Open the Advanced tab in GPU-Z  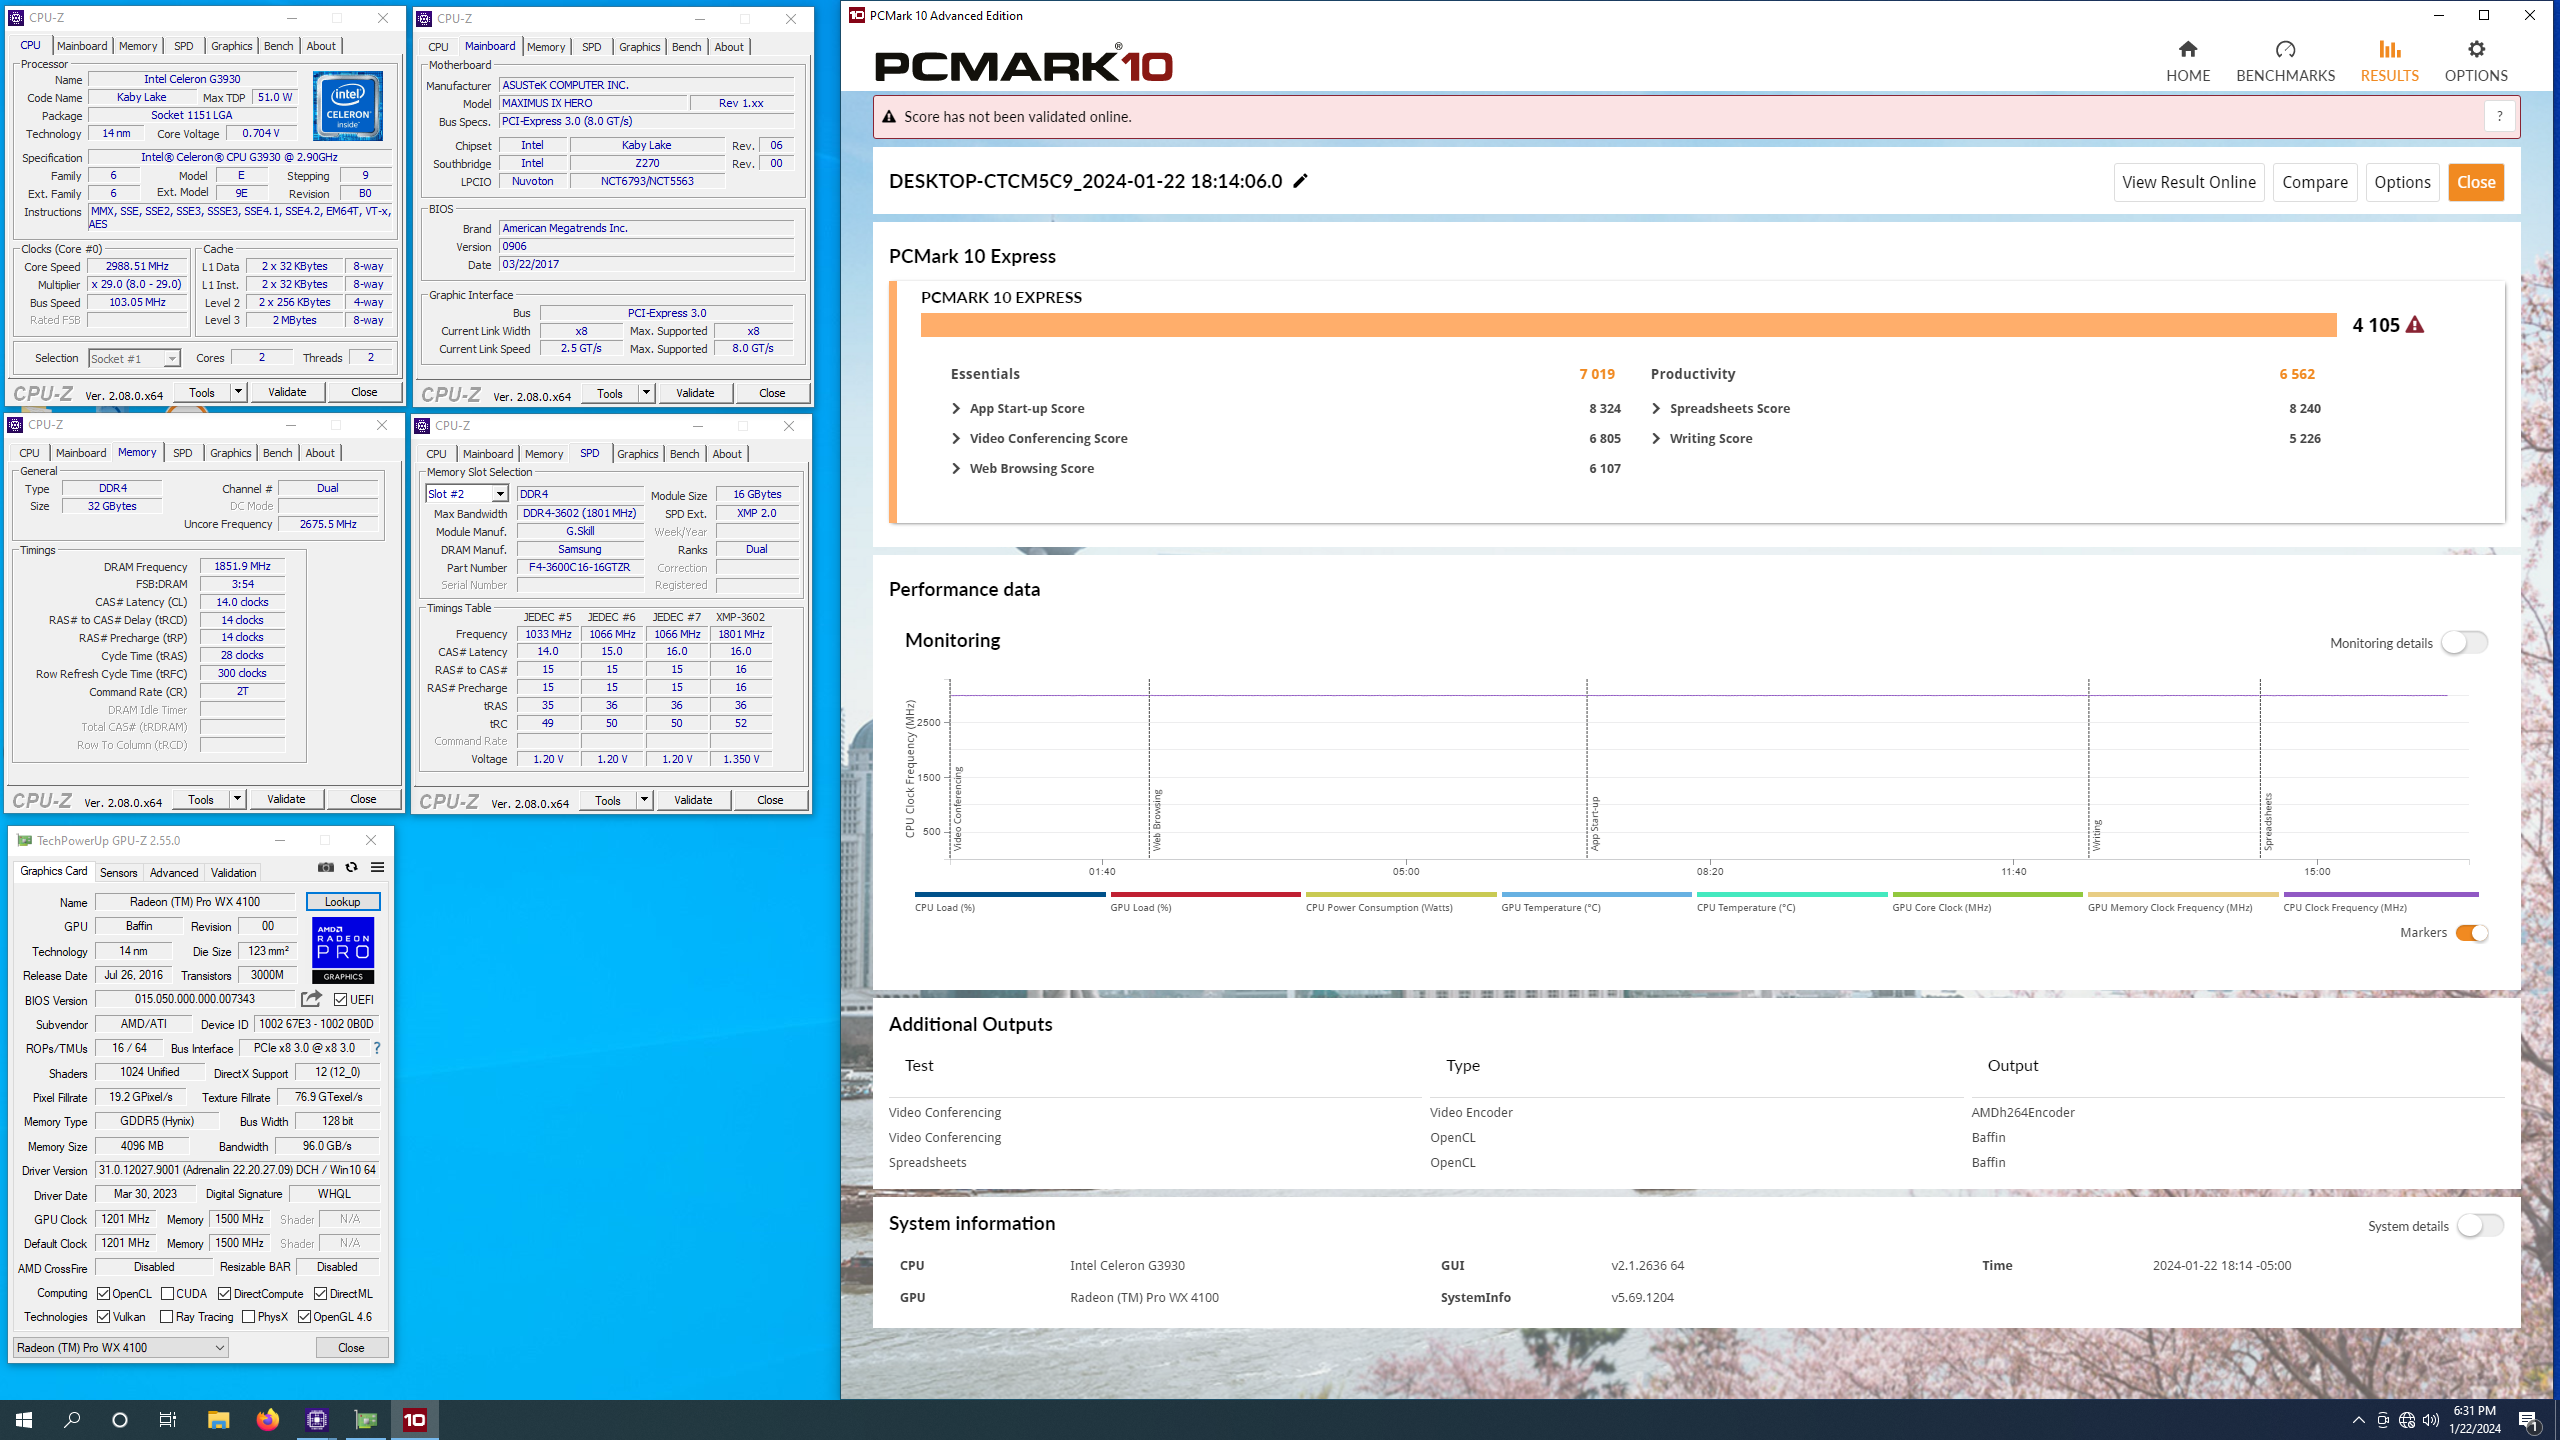[174, 873]
